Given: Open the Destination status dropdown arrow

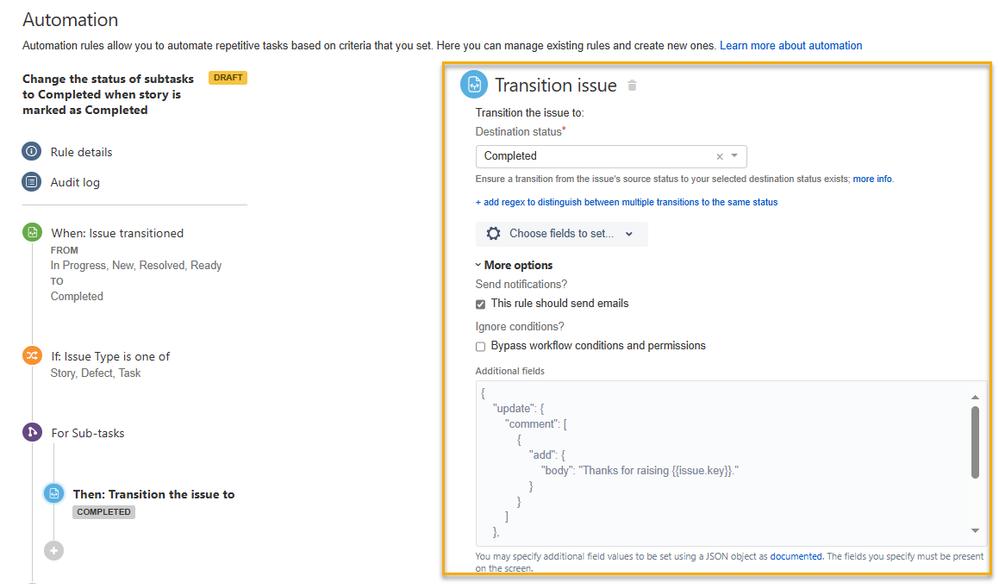Looking at the screenshot, I should pyautogui.click(x=735, y=156).
